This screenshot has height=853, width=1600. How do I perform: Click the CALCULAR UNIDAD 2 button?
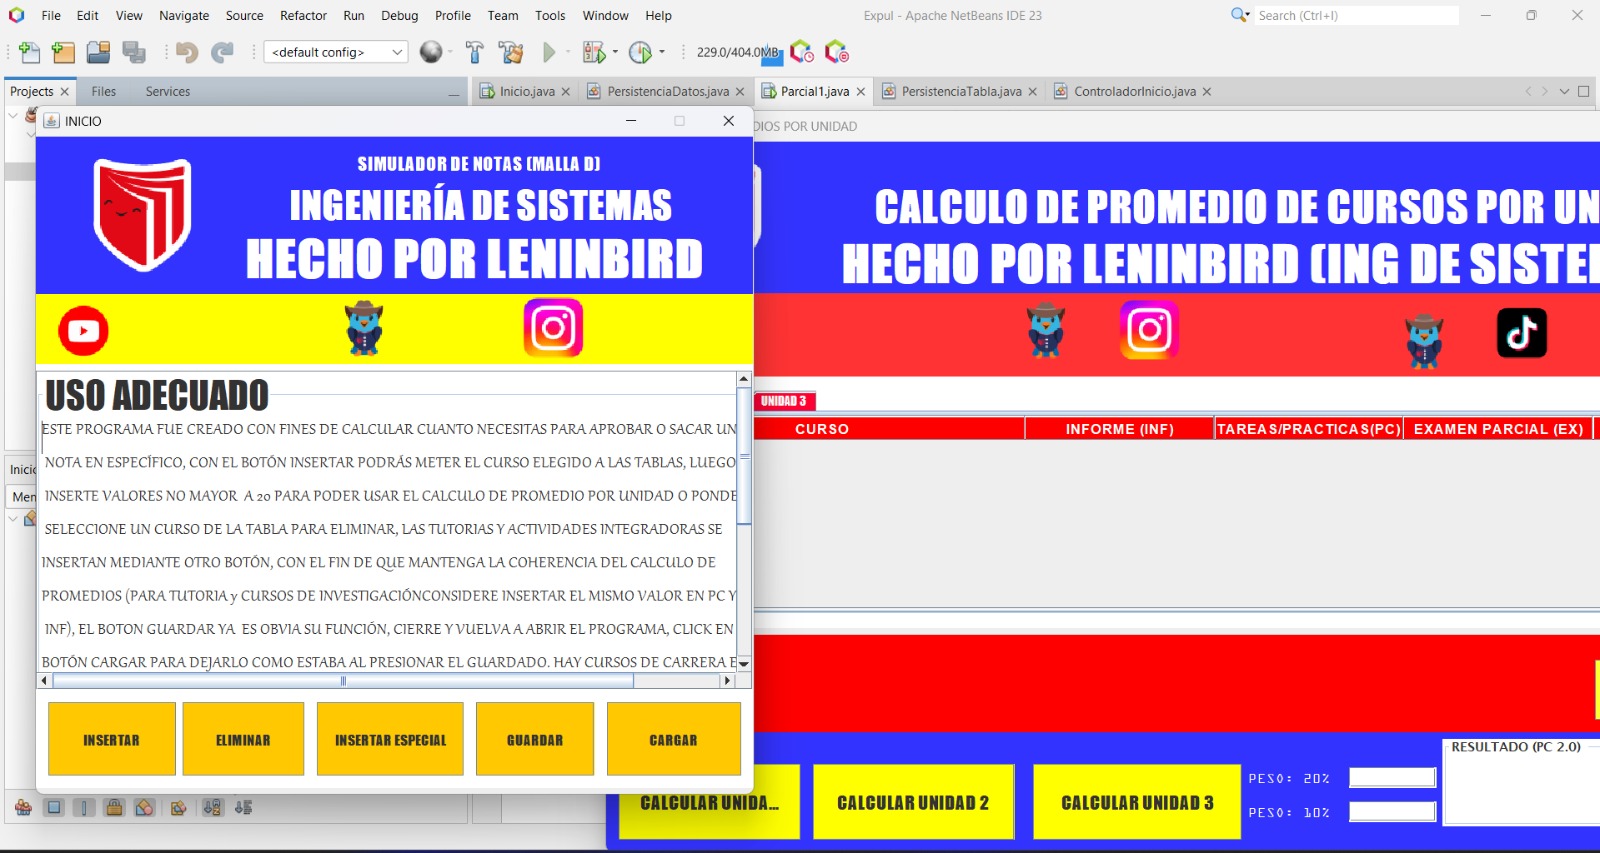pos(913,802)
